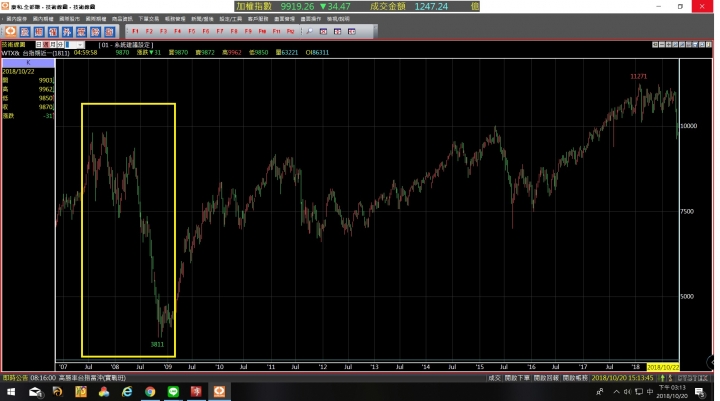Viewport: 720px width, 401px height.
Task: Open the 設定/工具 menu
Action: pyautogui.click(x=231, y=19)
